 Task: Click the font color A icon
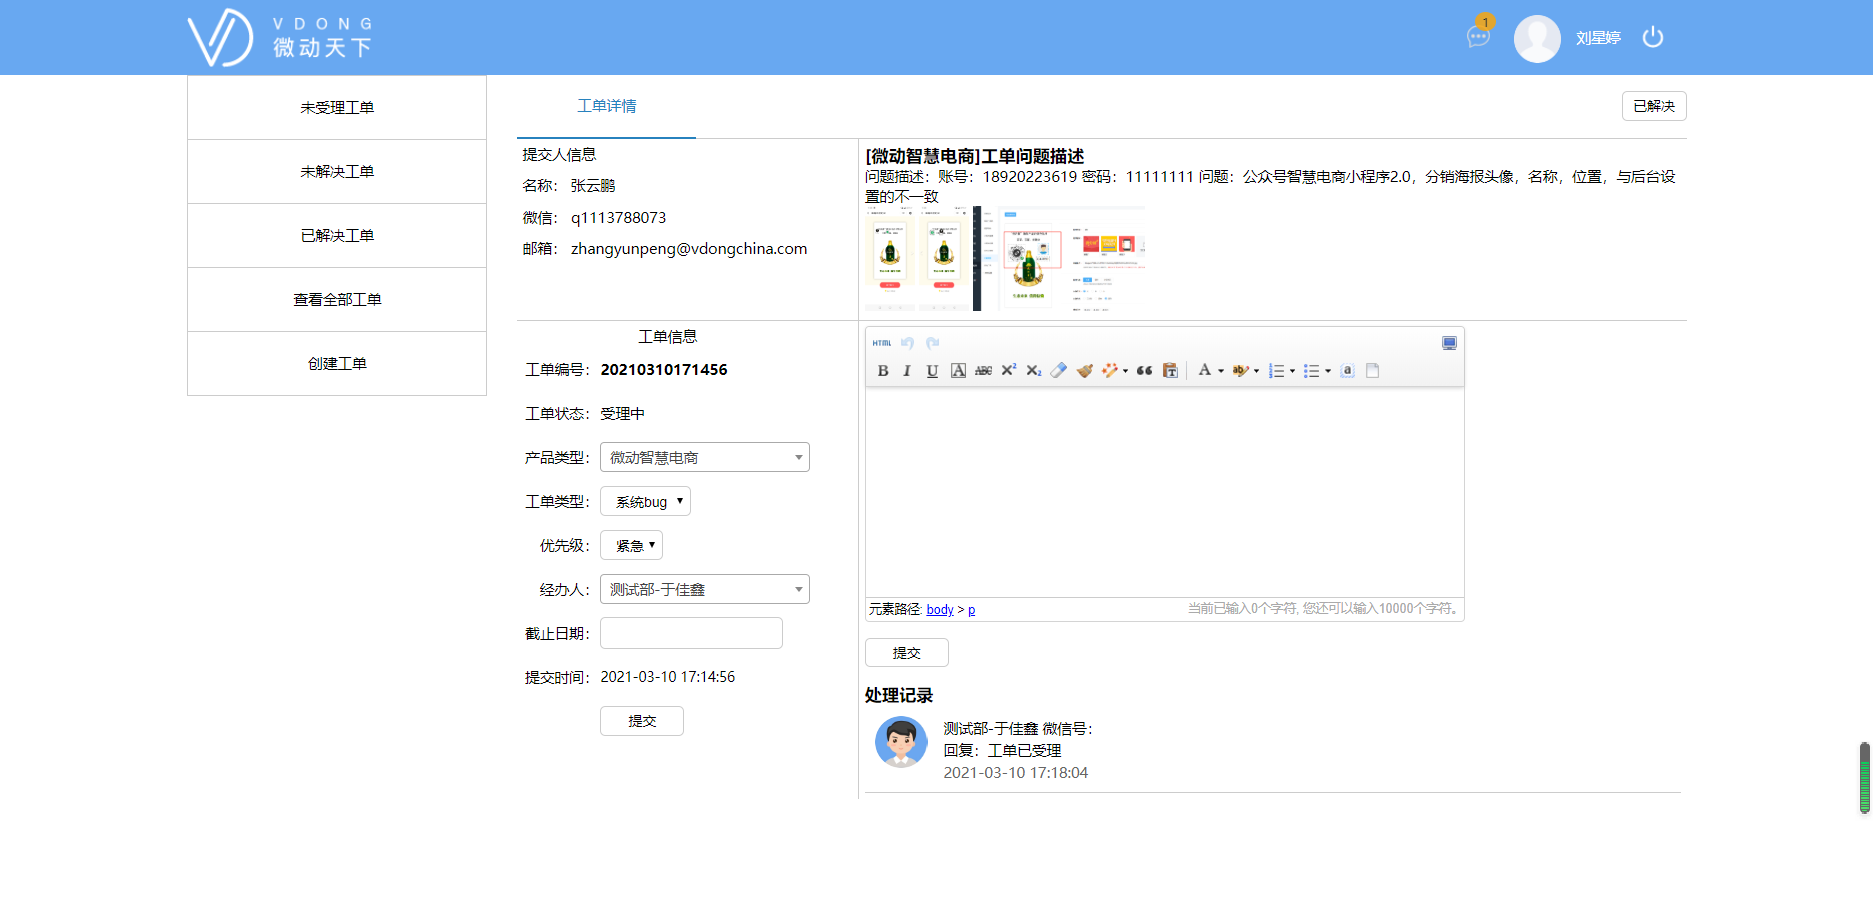(x=1205, y=371)
